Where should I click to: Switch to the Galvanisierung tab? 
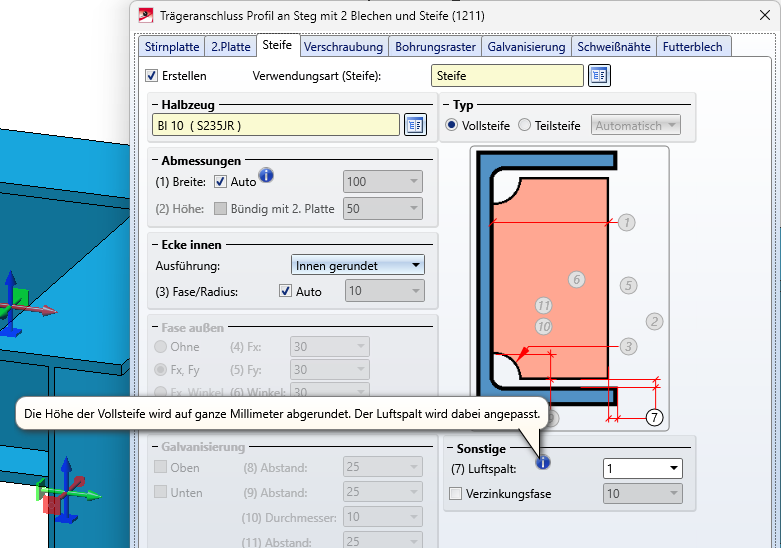pyautogui.click(x=526, y=46)
